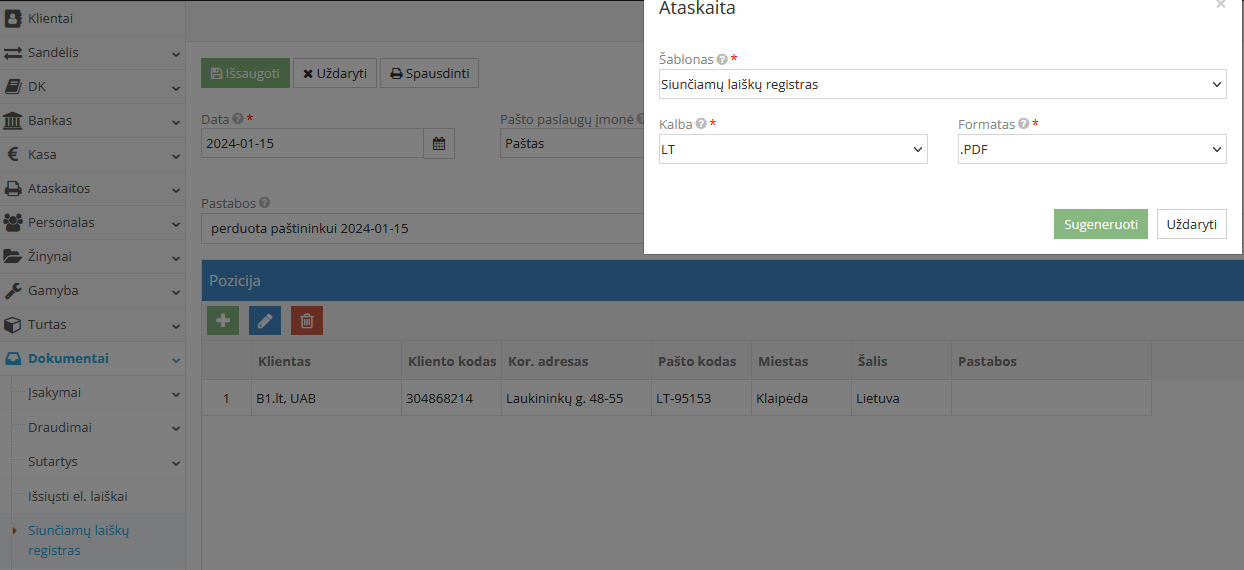Click the Pašto paslaugų įmonė field showing Paštas
This screenshot has height=570, width=1244.
572,143
